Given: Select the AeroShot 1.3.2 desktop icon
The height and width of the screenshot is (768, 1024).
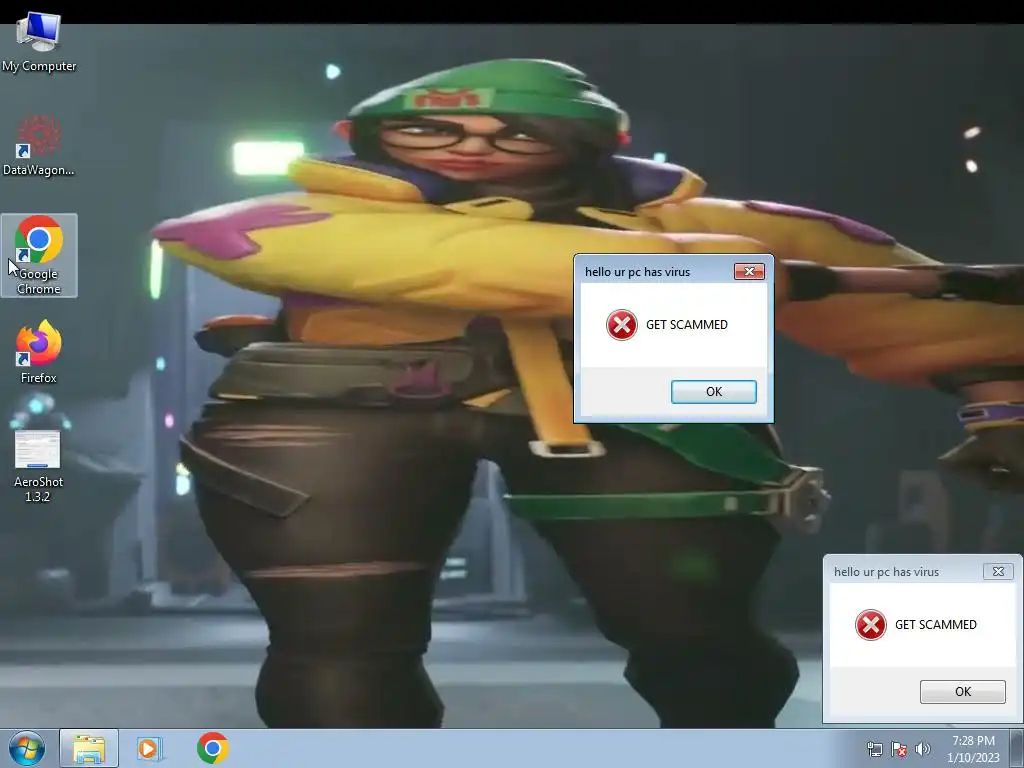Looking at the screenshot, I should [38, 466].
